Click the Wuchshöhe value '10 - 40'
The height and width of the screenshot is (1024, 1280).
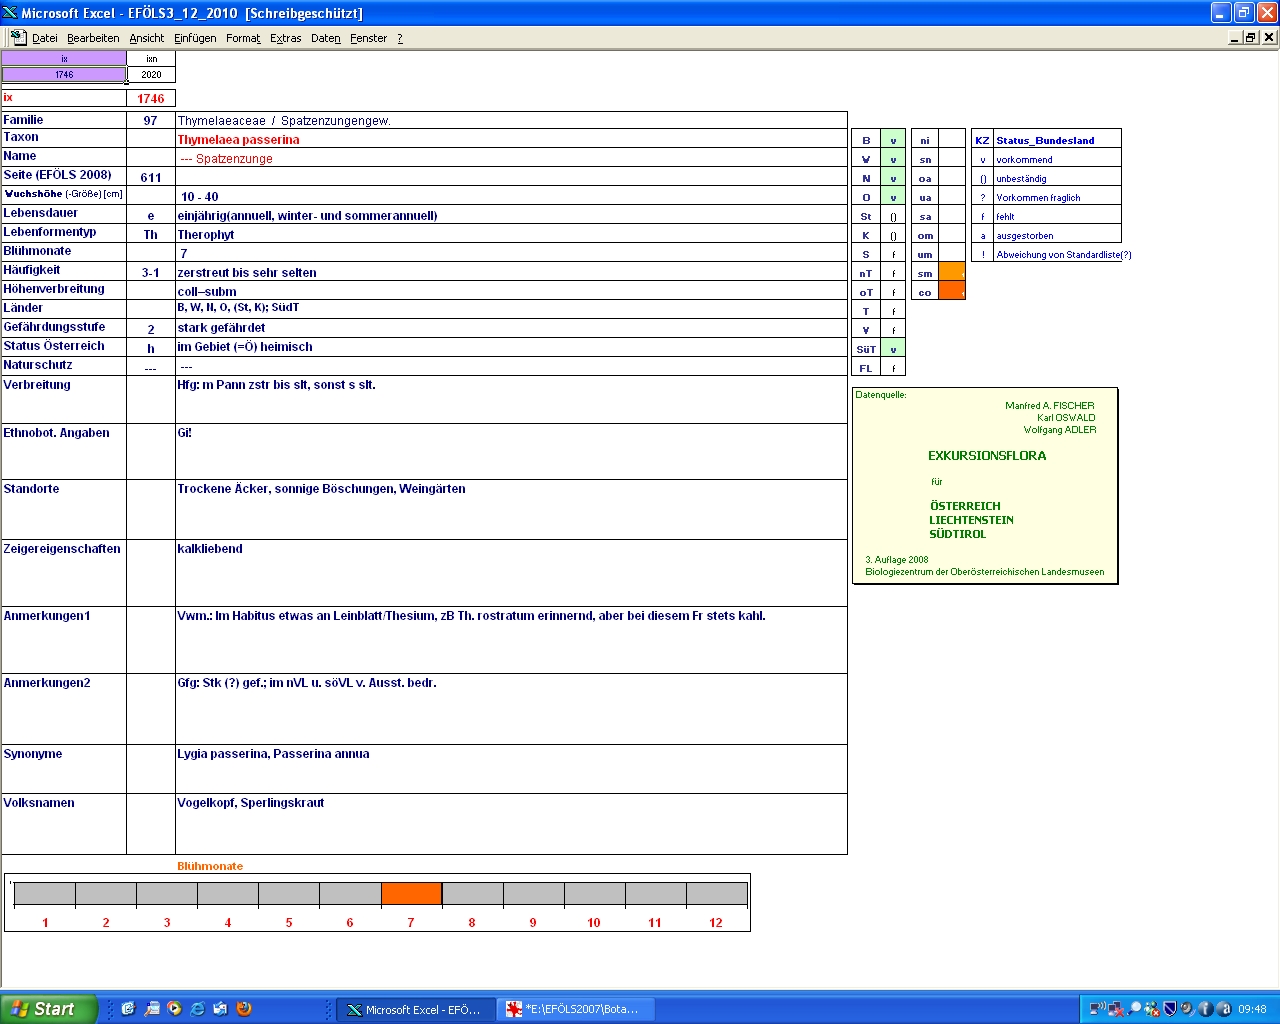[x=199, y=197]
